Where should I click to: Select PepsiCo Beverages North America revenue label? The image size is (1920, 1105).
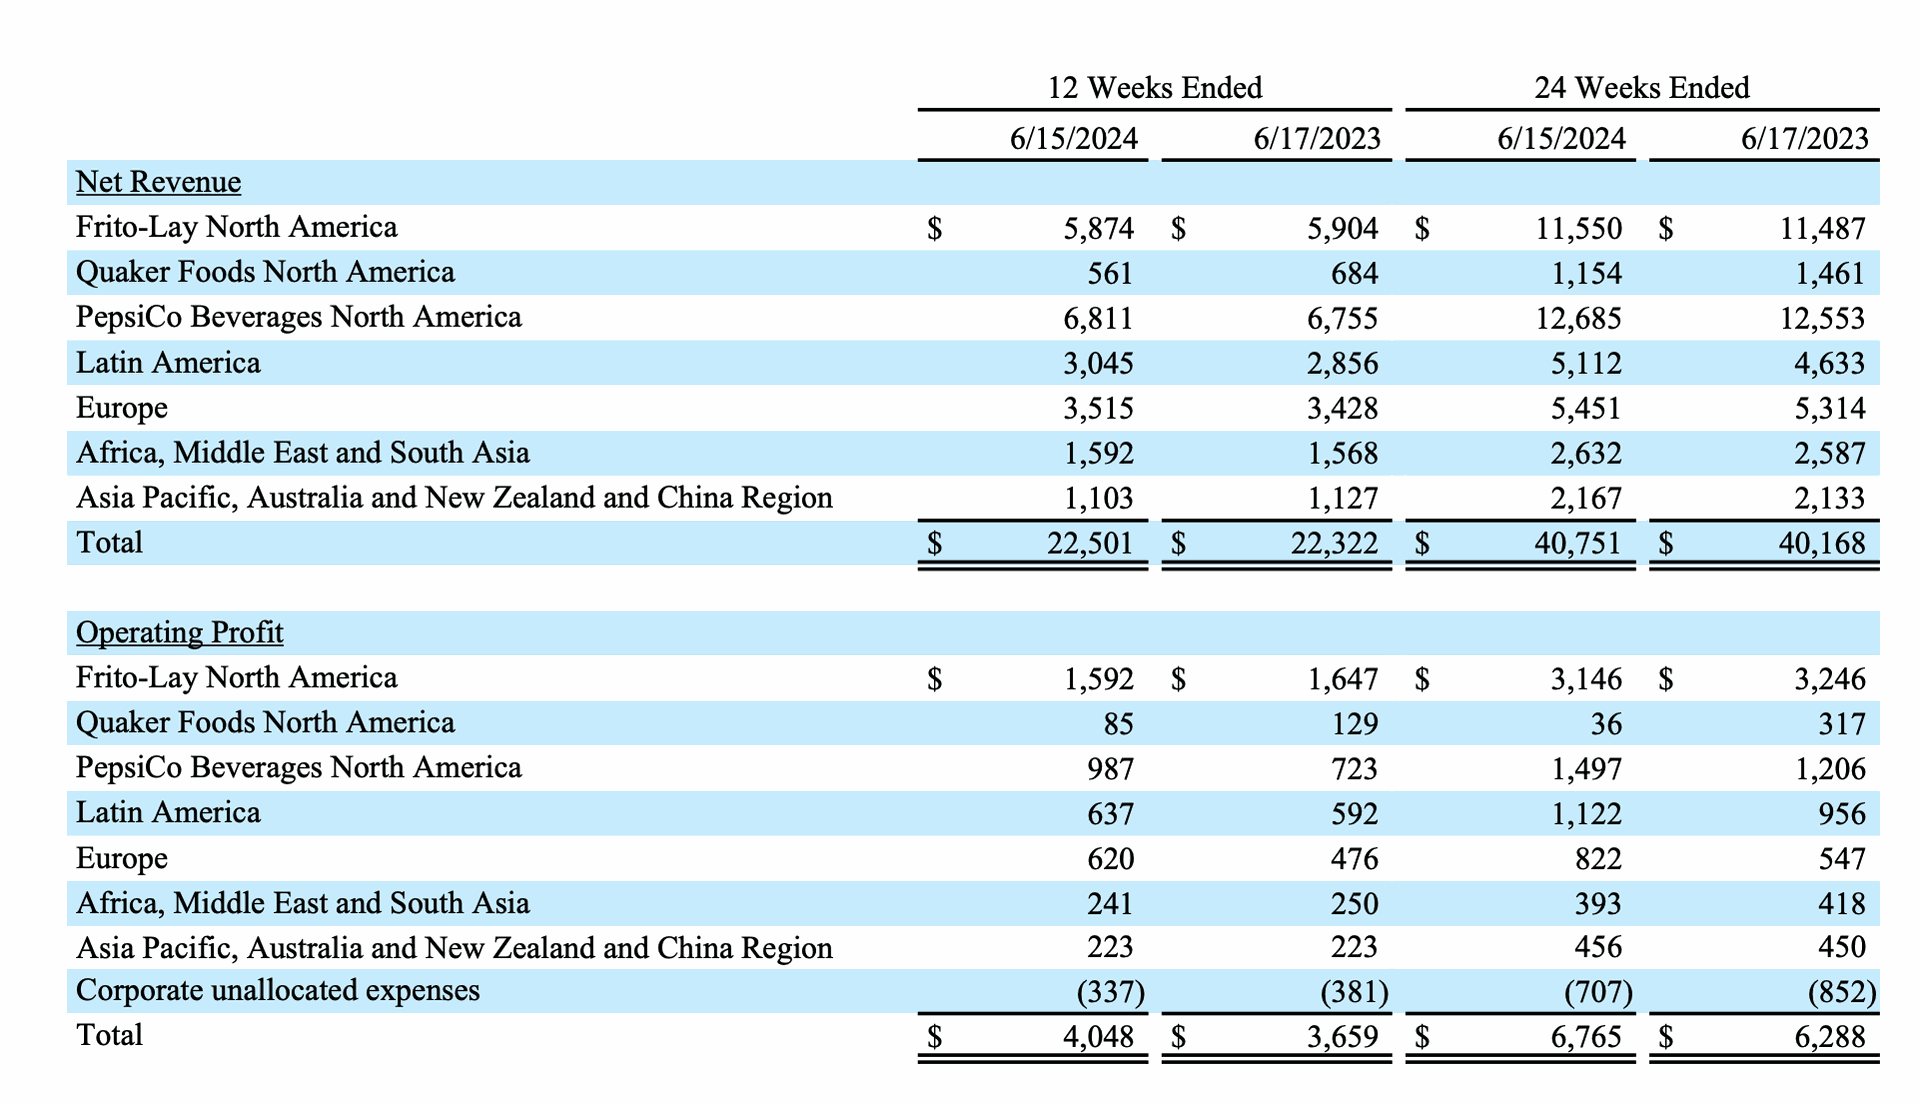pos(298,318)
